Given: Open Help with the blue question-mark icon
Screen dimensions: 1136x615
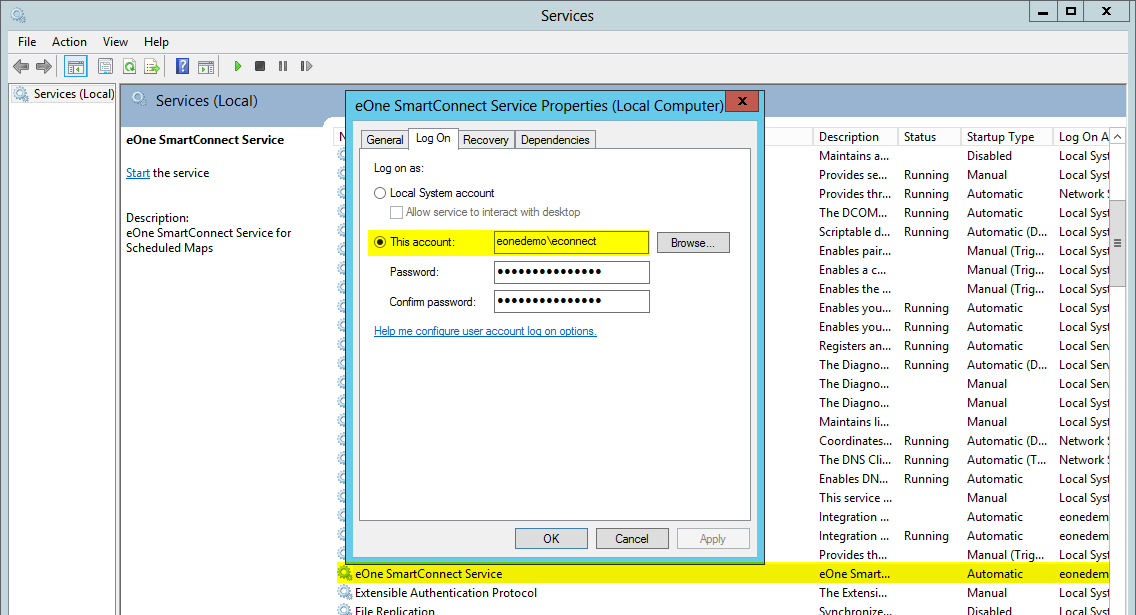Looking at the screenshot, I should (183, 67).
